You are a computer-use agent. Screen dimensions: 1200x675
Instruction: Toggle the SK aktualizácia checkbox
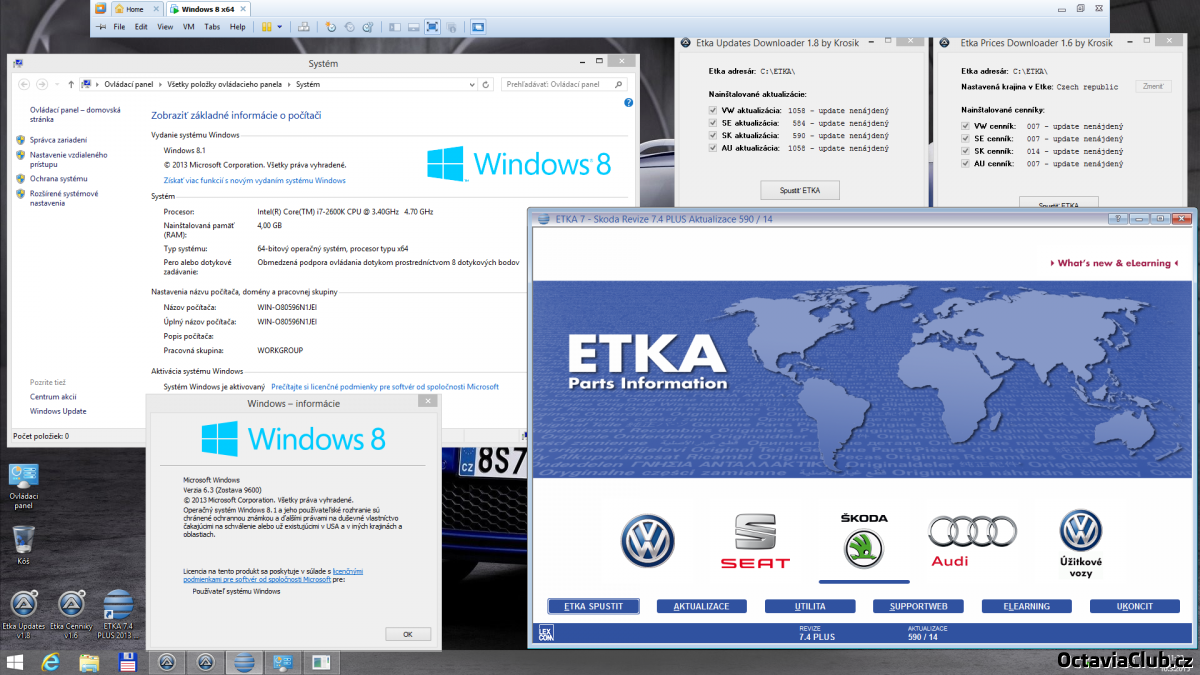coord(712,135)
